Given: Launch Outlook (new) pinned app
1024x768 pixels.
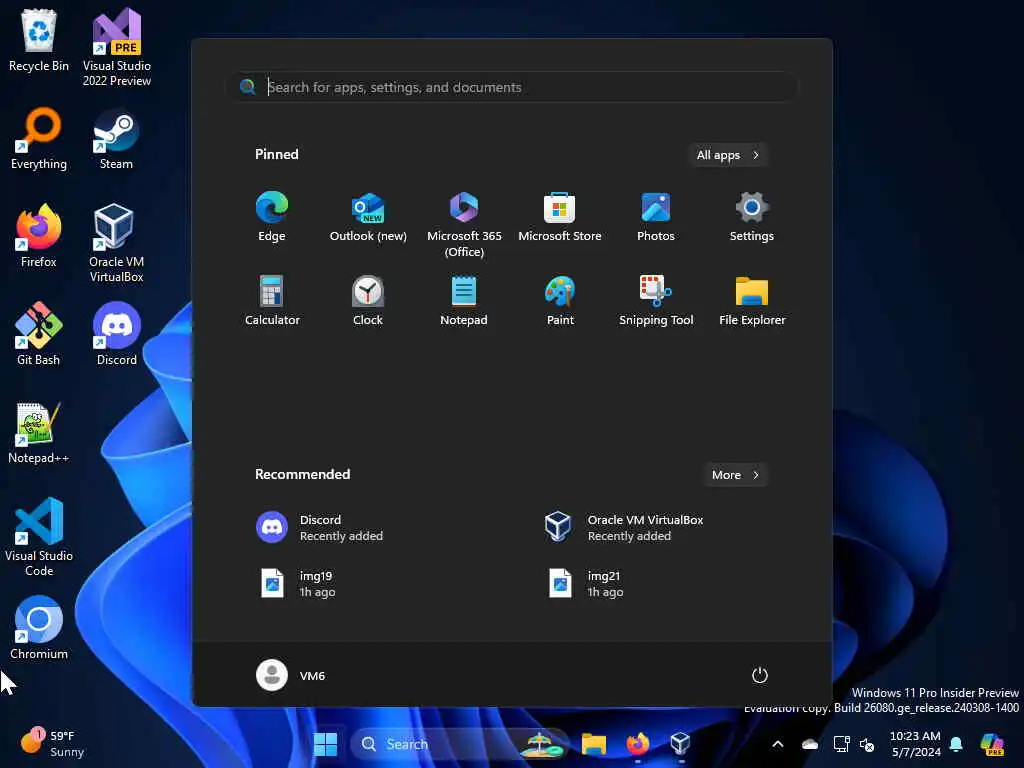Looking at the screenshot, I should pyautogui.click(x=368, y=217).
